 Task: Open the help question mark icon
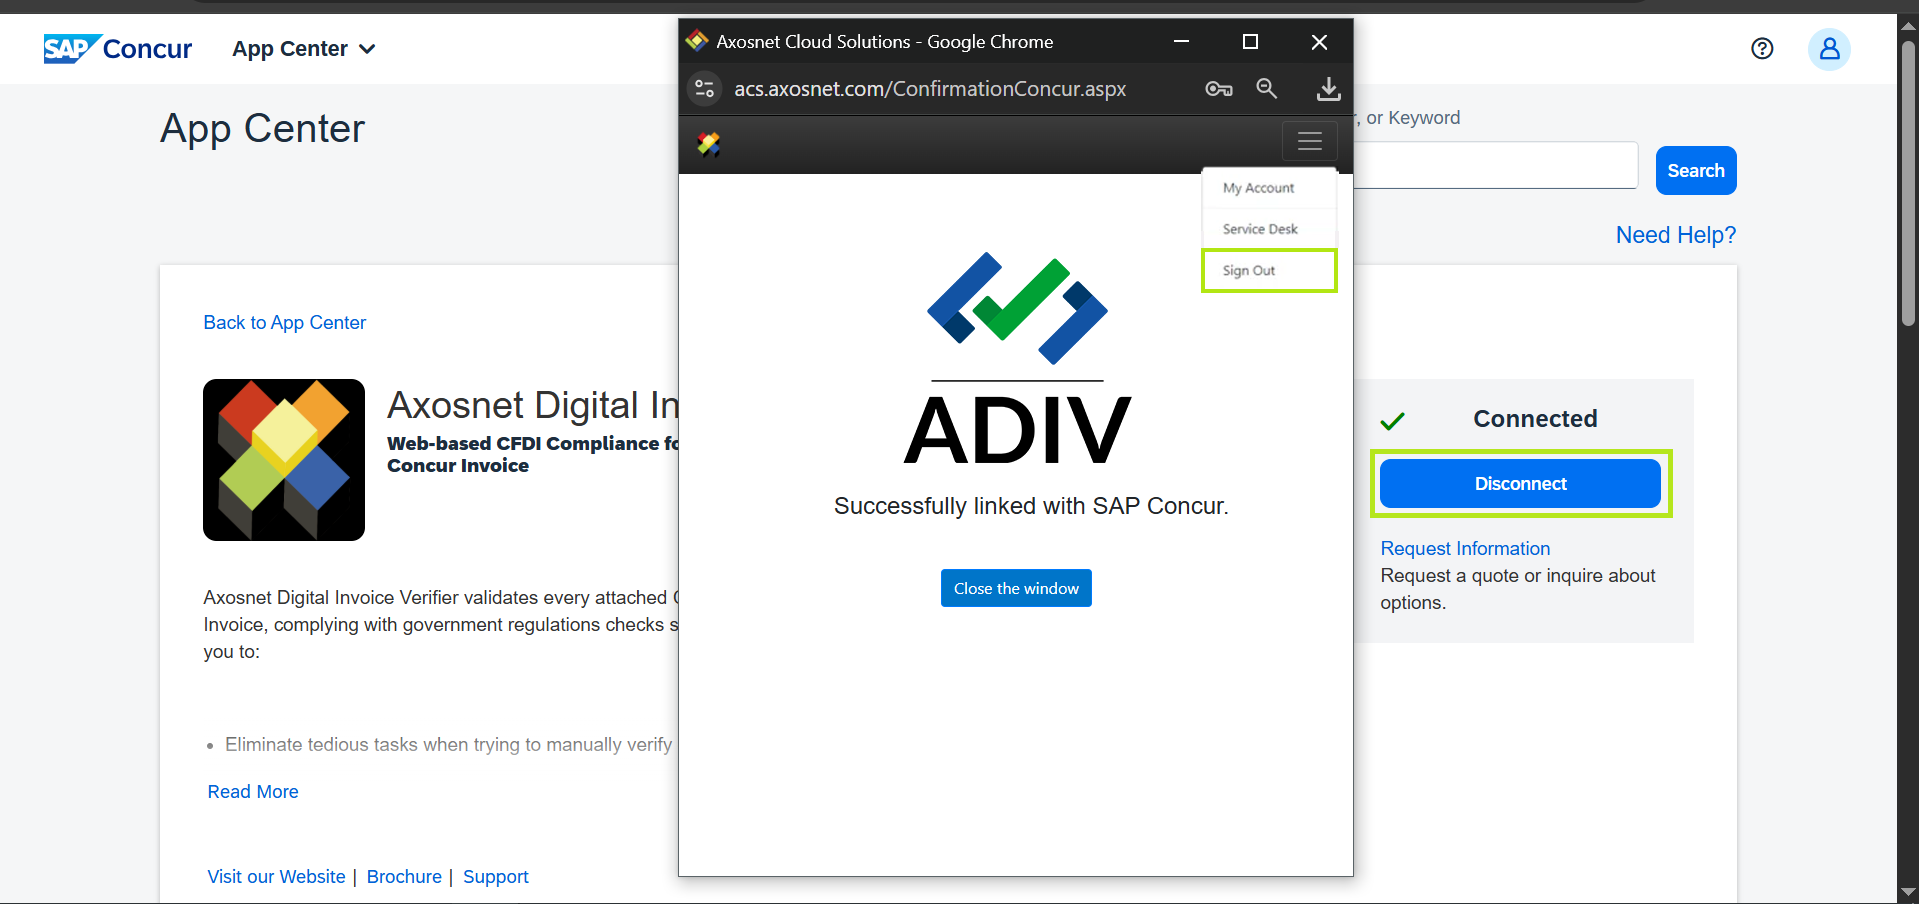[1762, 49]
